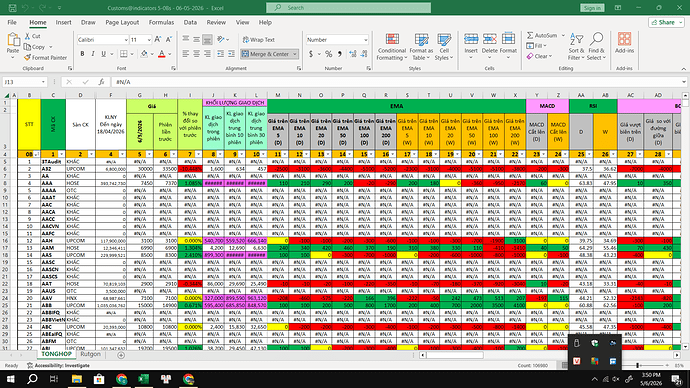Click Accessibility: Investigate in status bar
The width and height of the screenshot is (690, 388).
[x=58, y=366]
